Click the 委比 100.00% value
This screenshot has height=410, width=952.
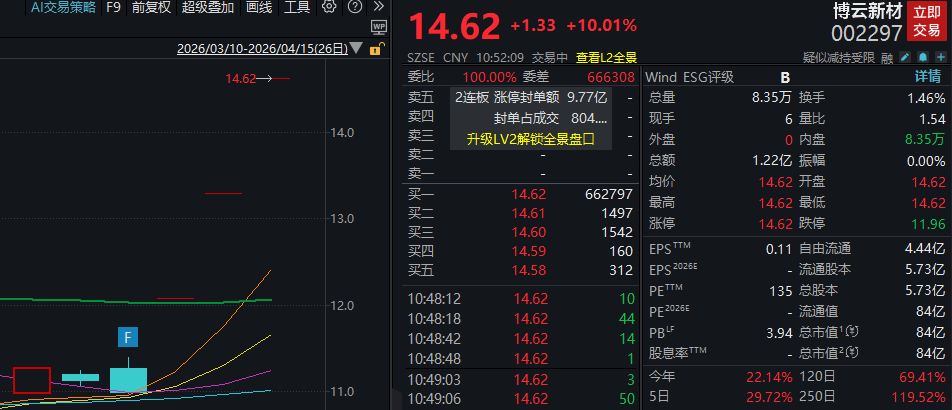pos(489,77)
